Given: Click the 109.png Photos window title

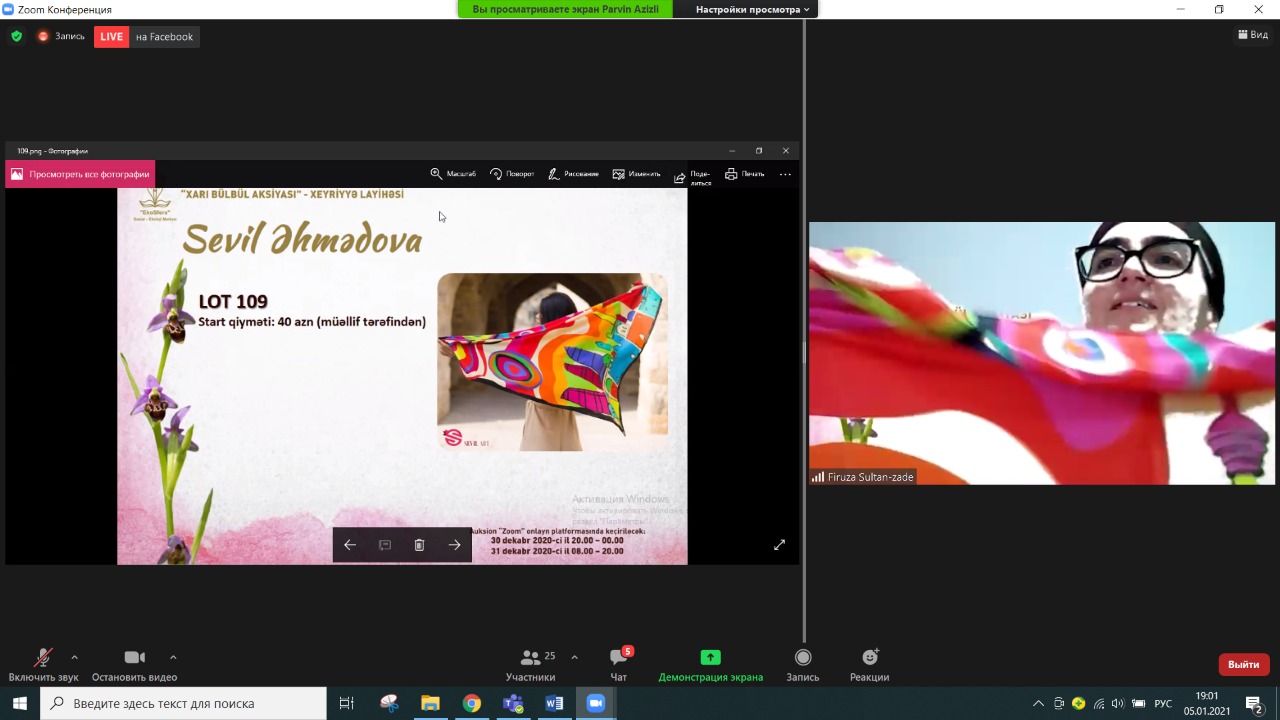Looking at the screenshot, I should coord(52,151).
